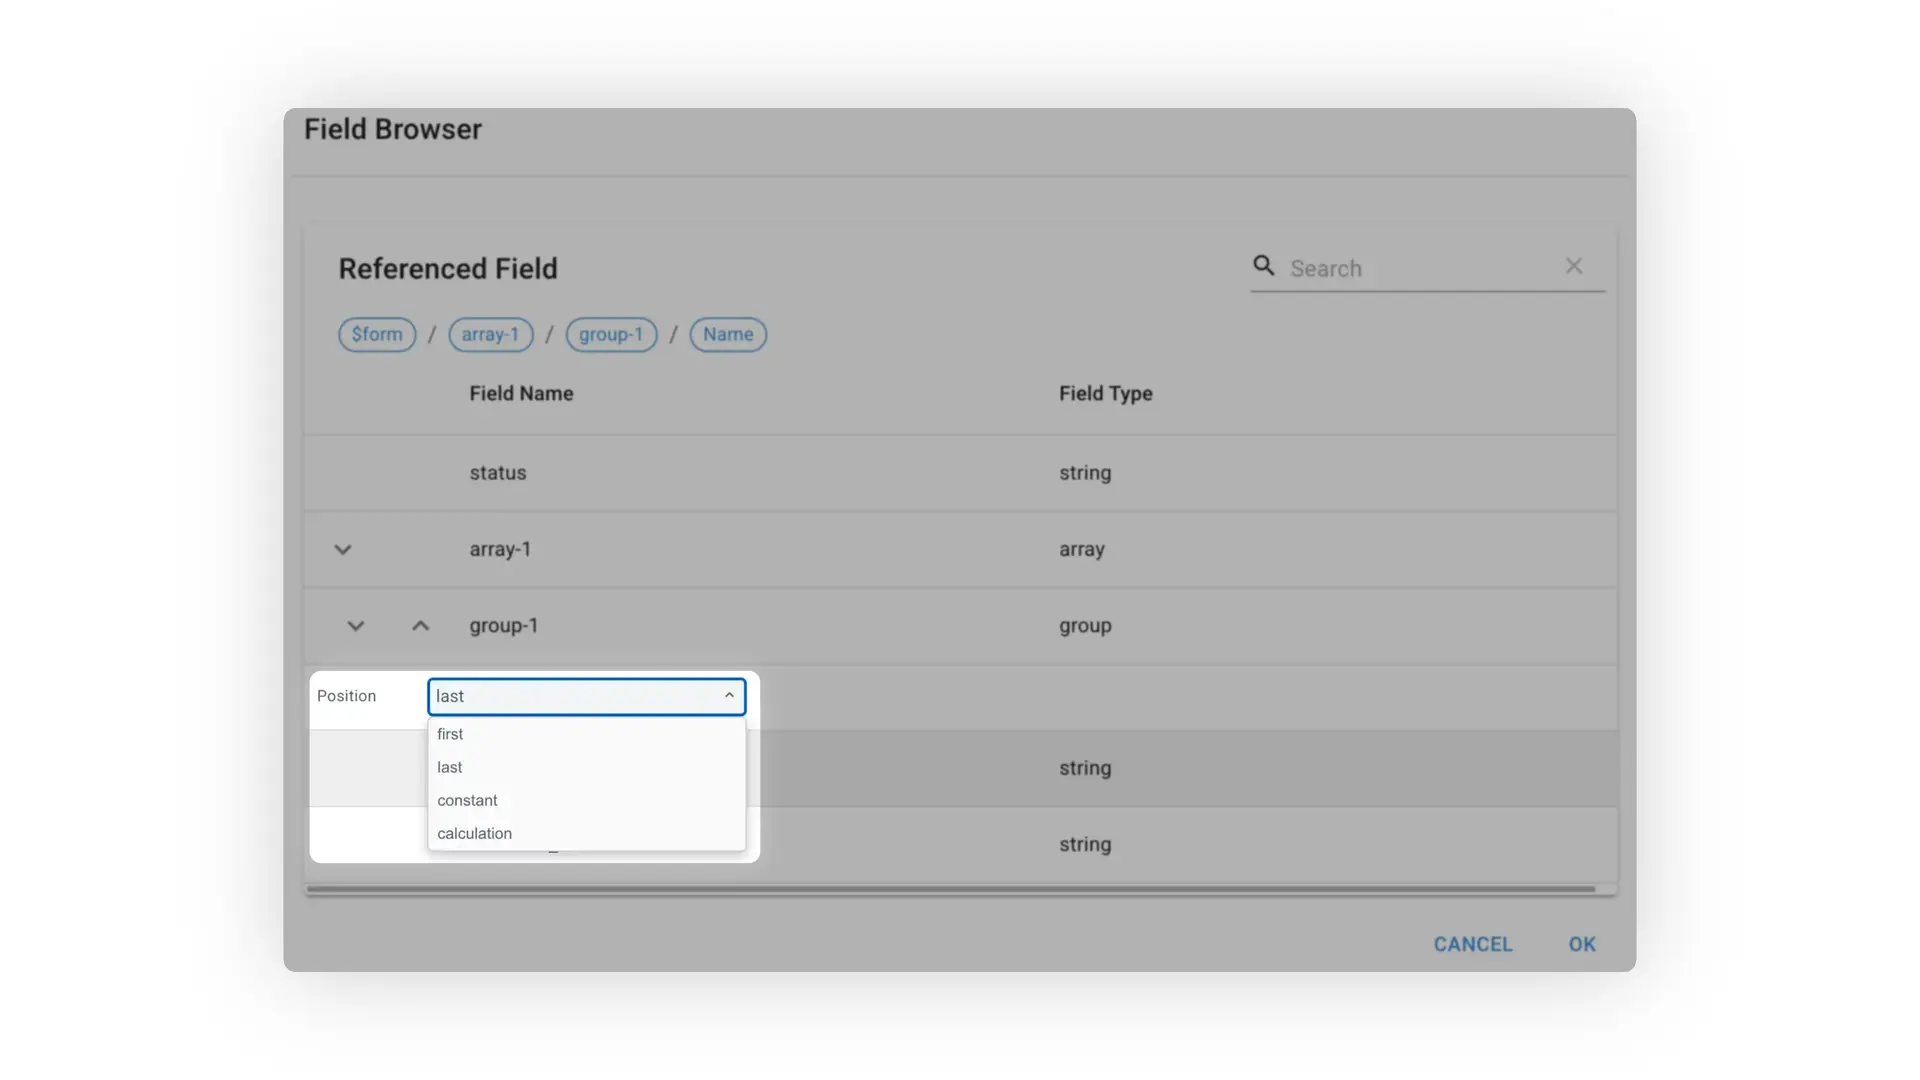
Task: Click the array-1 breadcrumb chip
Action: pos(490,334)
